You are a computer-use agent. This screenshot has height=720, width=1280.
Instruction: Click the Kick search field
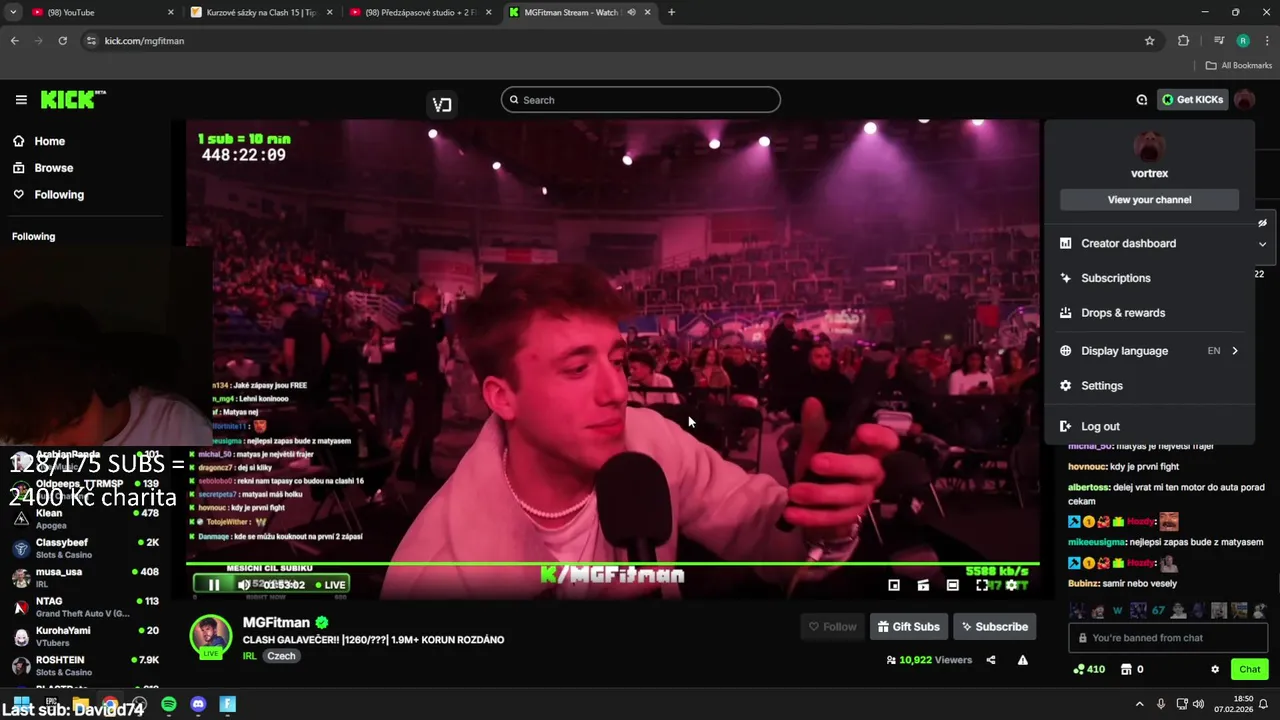[x=640, y=100]
